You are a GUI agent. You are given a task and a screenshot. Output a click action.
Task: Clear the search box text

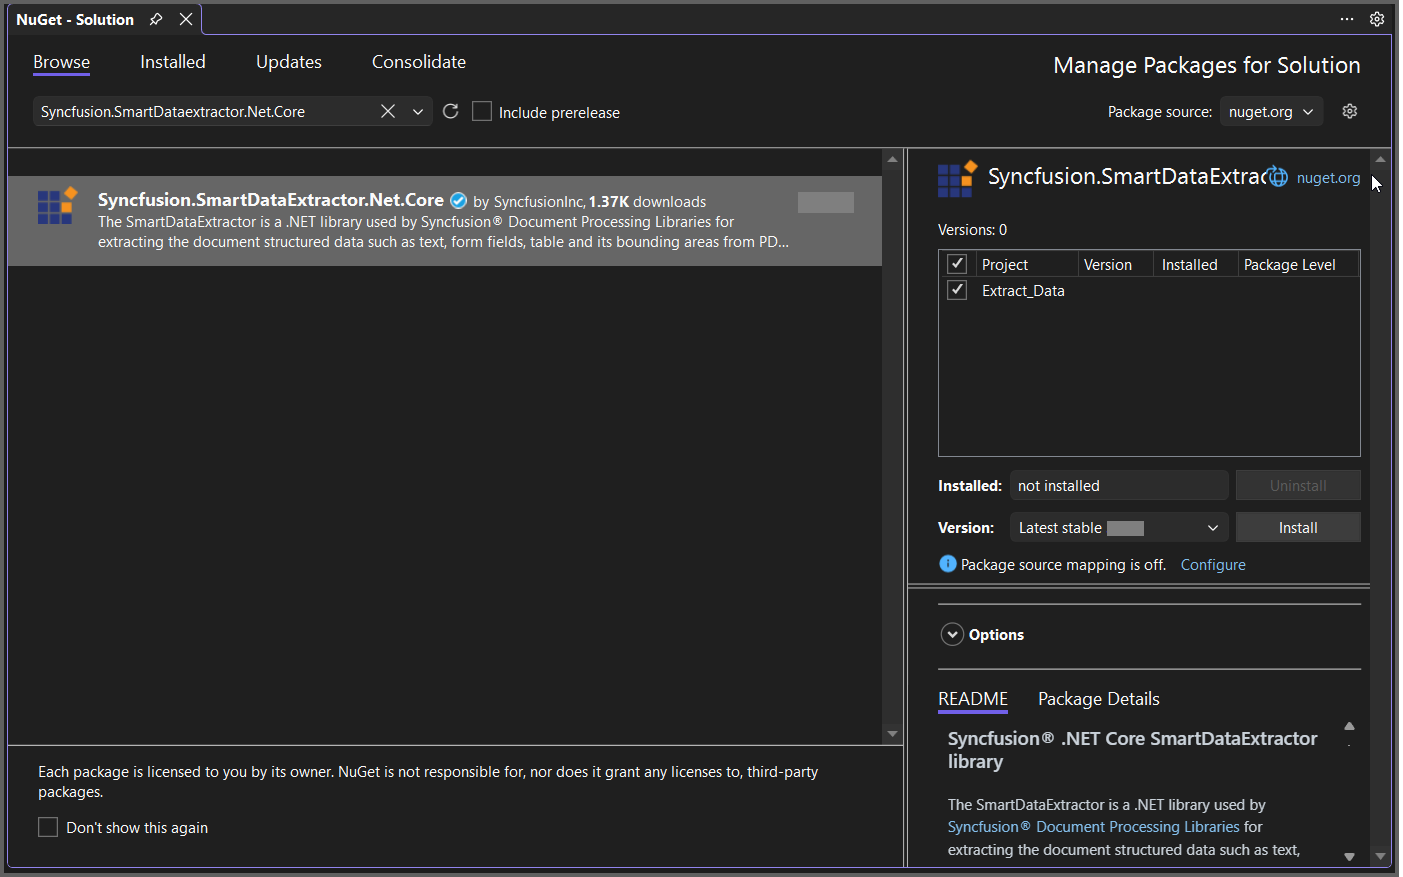coord(388,111)
